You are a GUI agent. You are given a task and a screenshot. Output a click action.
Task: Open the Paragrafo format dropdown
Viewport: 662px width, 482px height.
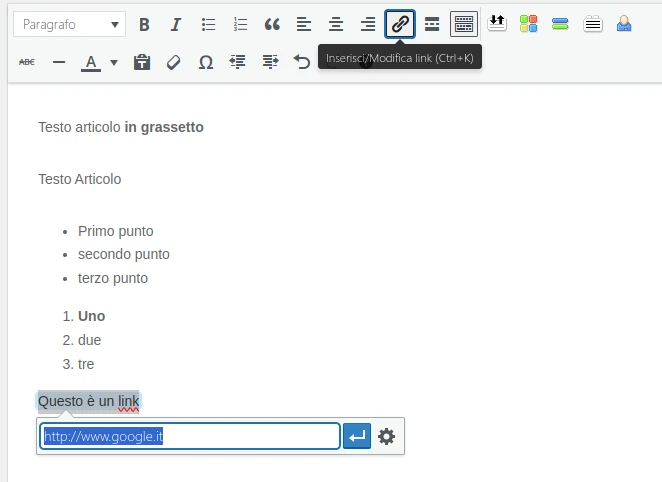point(69,24)
